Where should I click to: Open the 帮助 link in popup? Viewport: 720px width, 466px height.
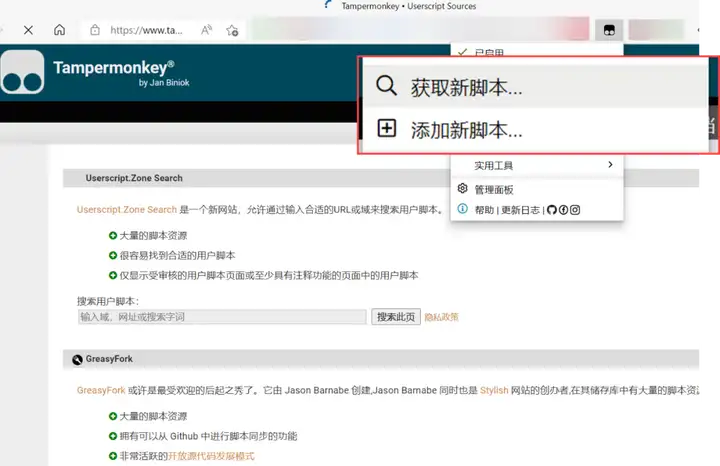coord(484,210)
